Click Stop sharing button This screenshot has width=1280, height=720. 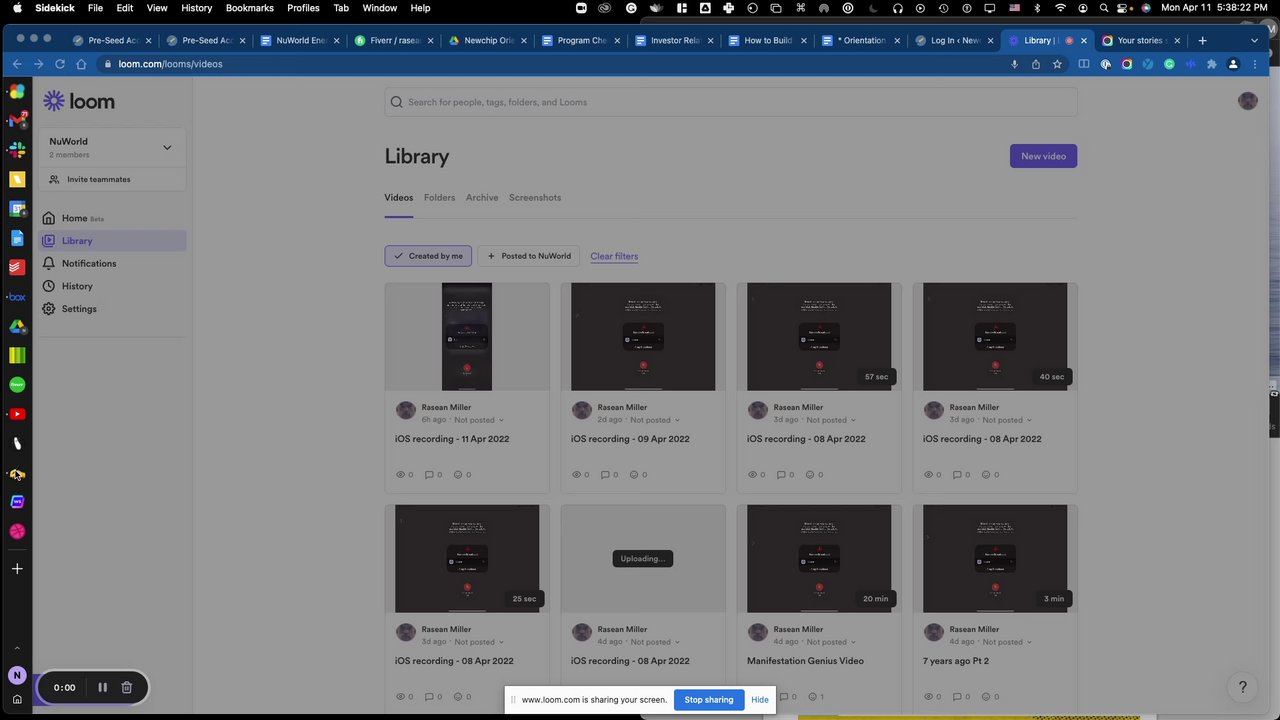click(x=708, y=700)
